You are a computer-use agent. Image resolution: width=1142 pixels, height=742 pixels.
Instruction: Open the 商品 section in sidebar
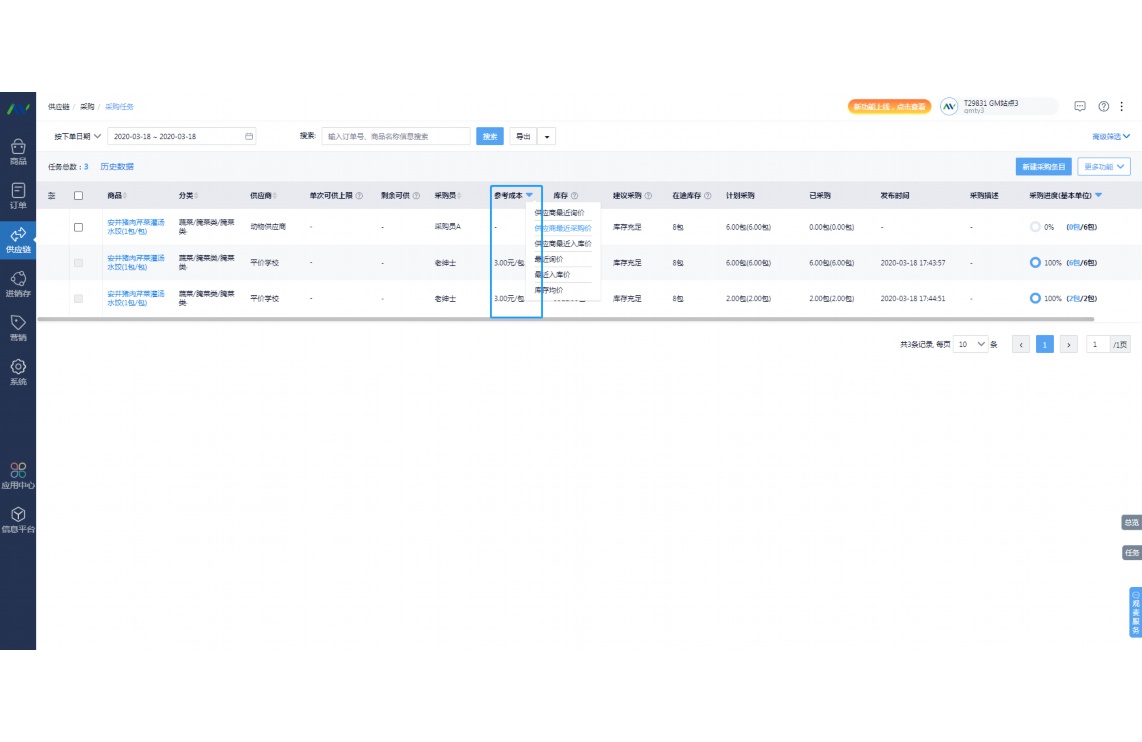[x=18, y=151]
